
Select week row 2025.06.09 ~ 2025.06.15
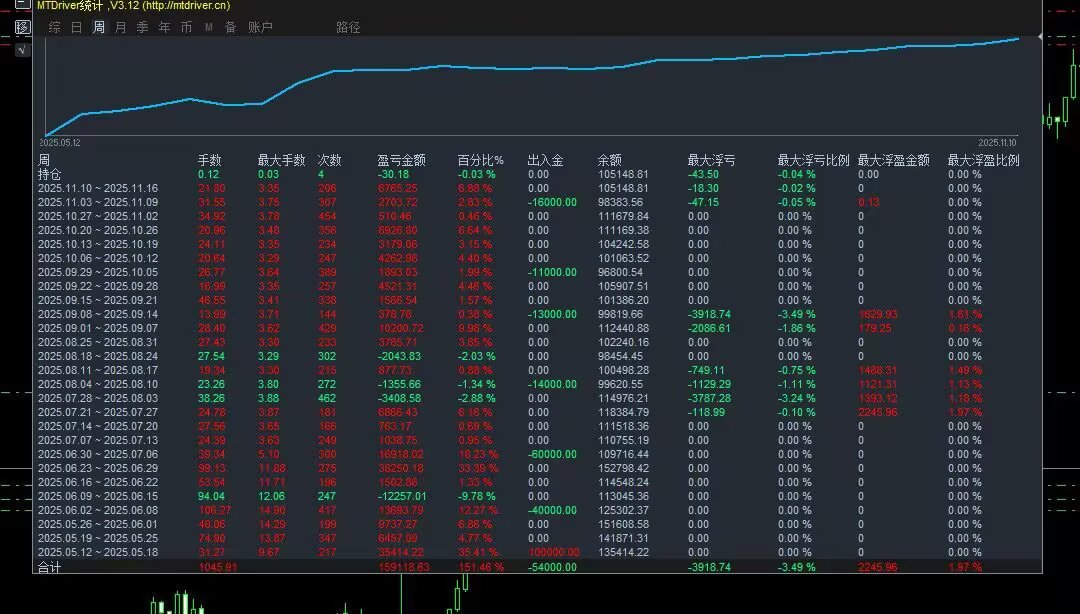tap(98, 496)
